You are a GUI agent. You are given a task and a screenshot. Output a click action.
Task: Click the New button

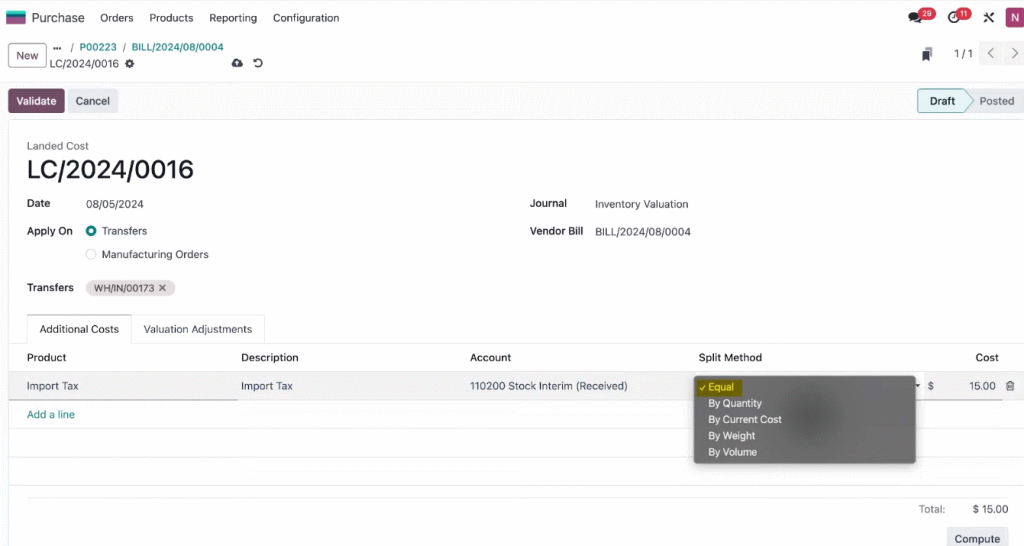[x=27, y=56]
